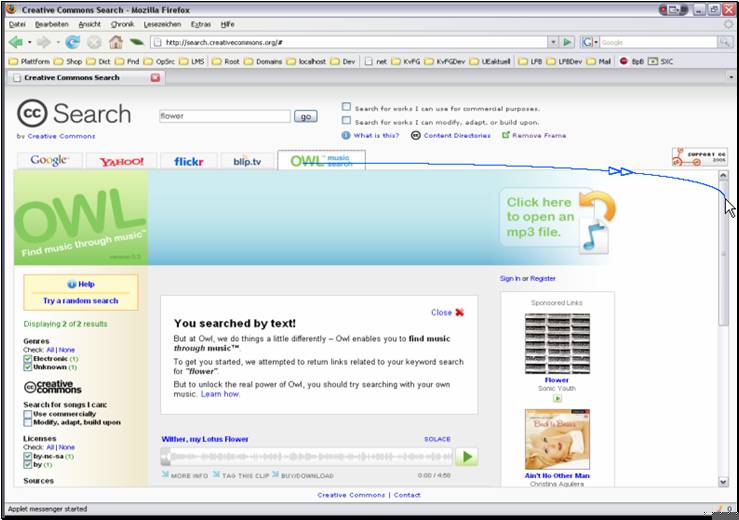Viewport: 739px width, 520px height.
Task: Enable search for commercial purposes checkbox
Action: point(346,107)
